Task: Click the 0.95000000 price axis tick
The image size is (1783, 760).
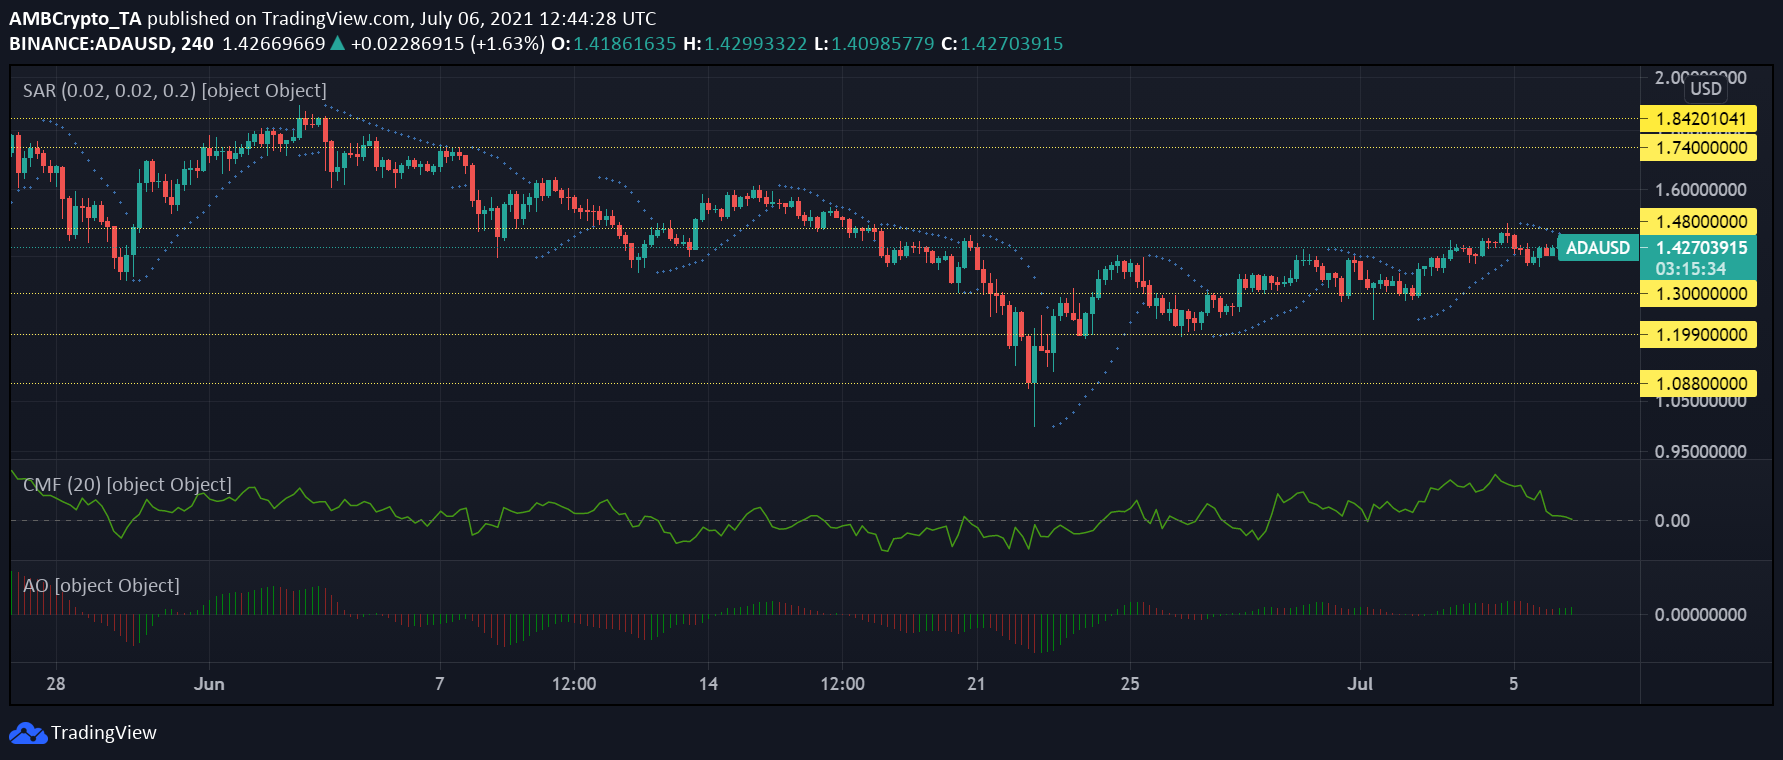Action: pos(1701,452)
